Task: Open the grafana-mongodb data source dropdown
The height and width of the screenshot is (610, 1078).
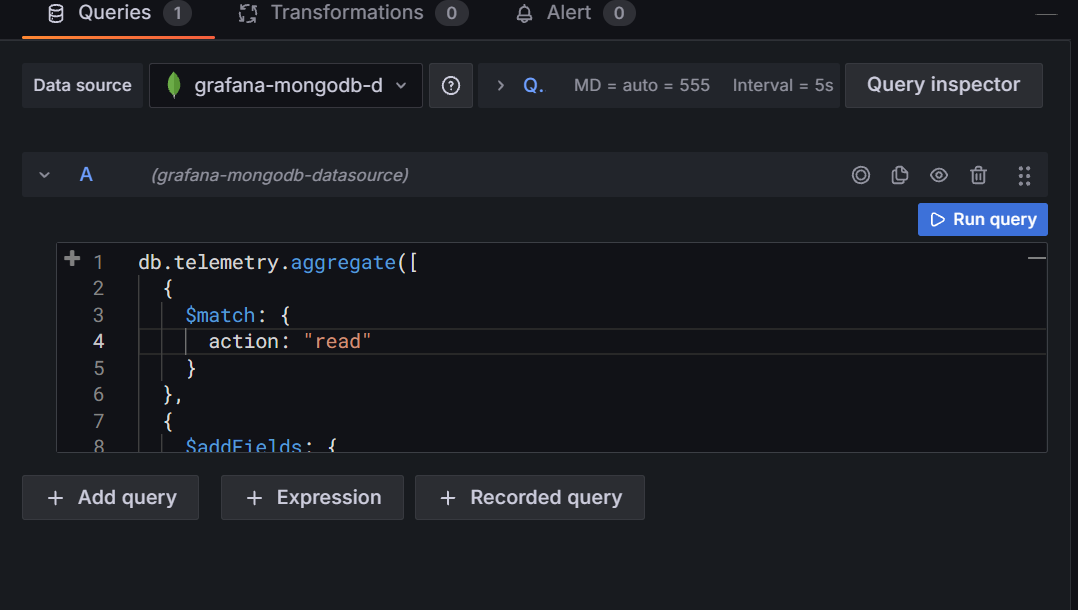Action: click(286, 85)
